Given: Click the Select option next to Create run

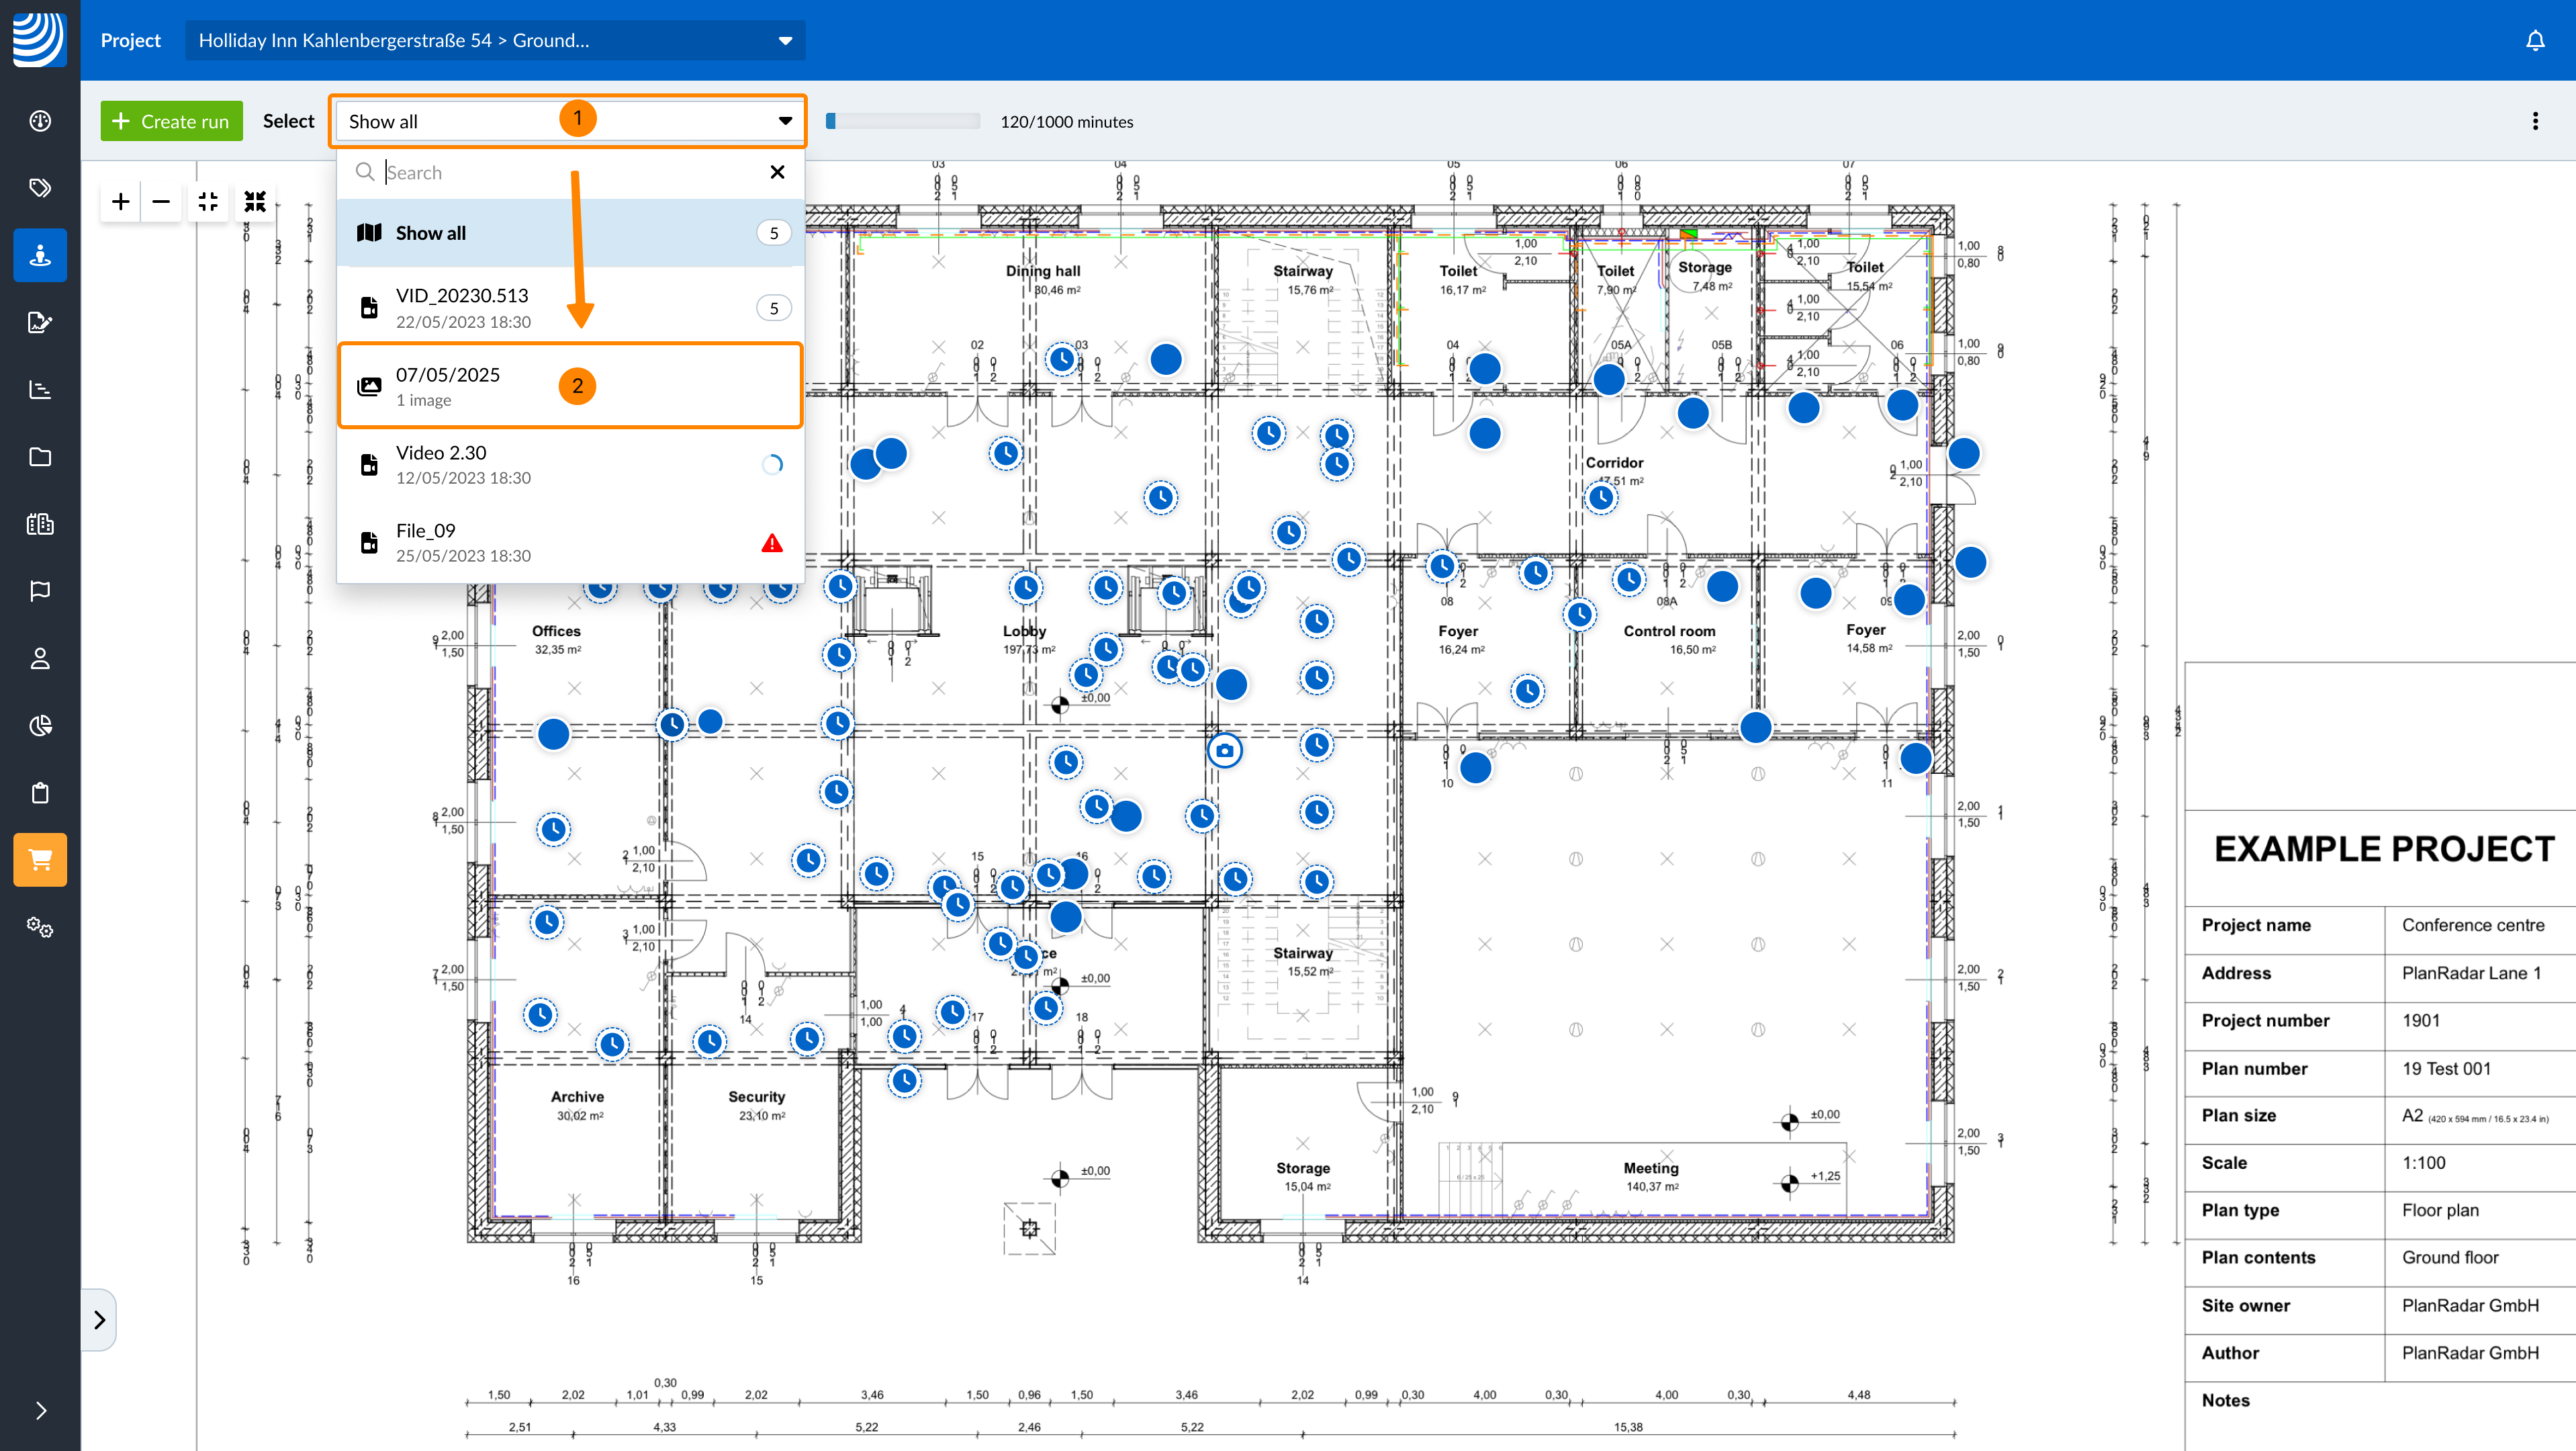Looking at the screenshot, I should coord(288,120).
